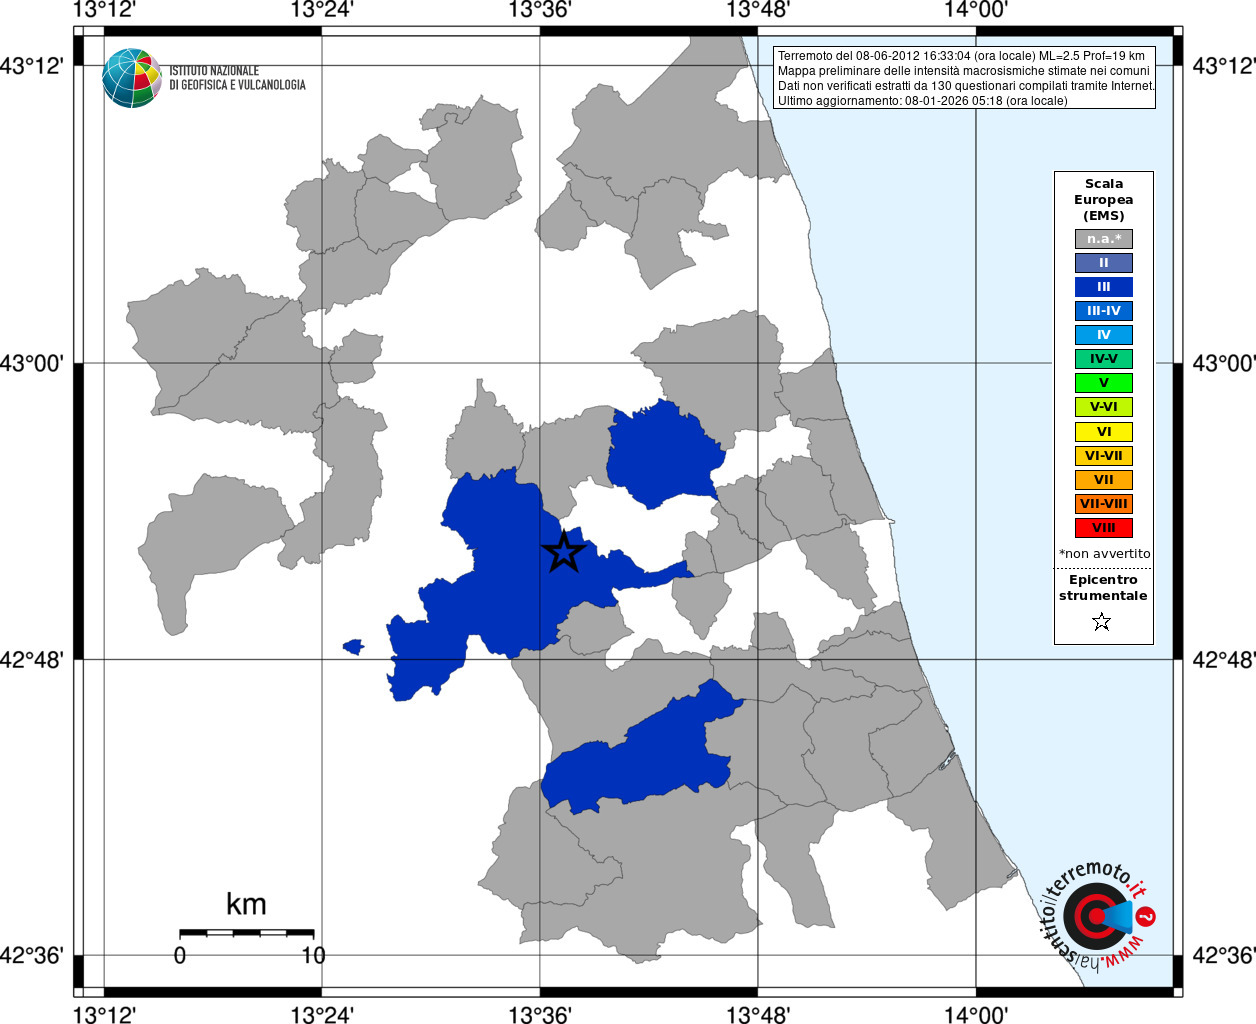Click the n.a.* gray legend swatch
This screenshot has height=1024, width=1256.
1104,239
